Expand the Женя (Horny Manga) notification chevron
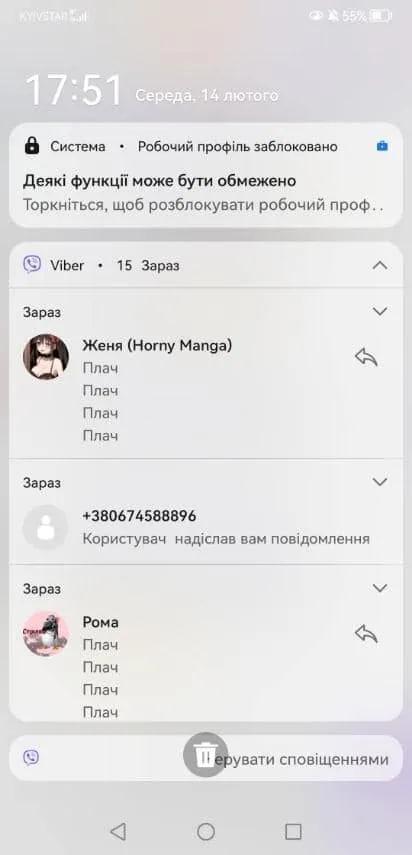The height and width of the screenshot is (855, 412). 379,311
